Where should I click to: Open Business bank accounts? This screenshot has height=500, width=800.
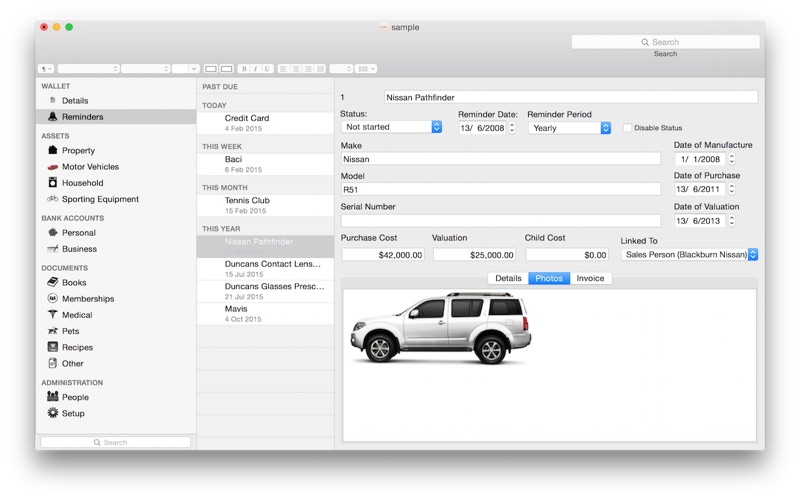point(79,249)
